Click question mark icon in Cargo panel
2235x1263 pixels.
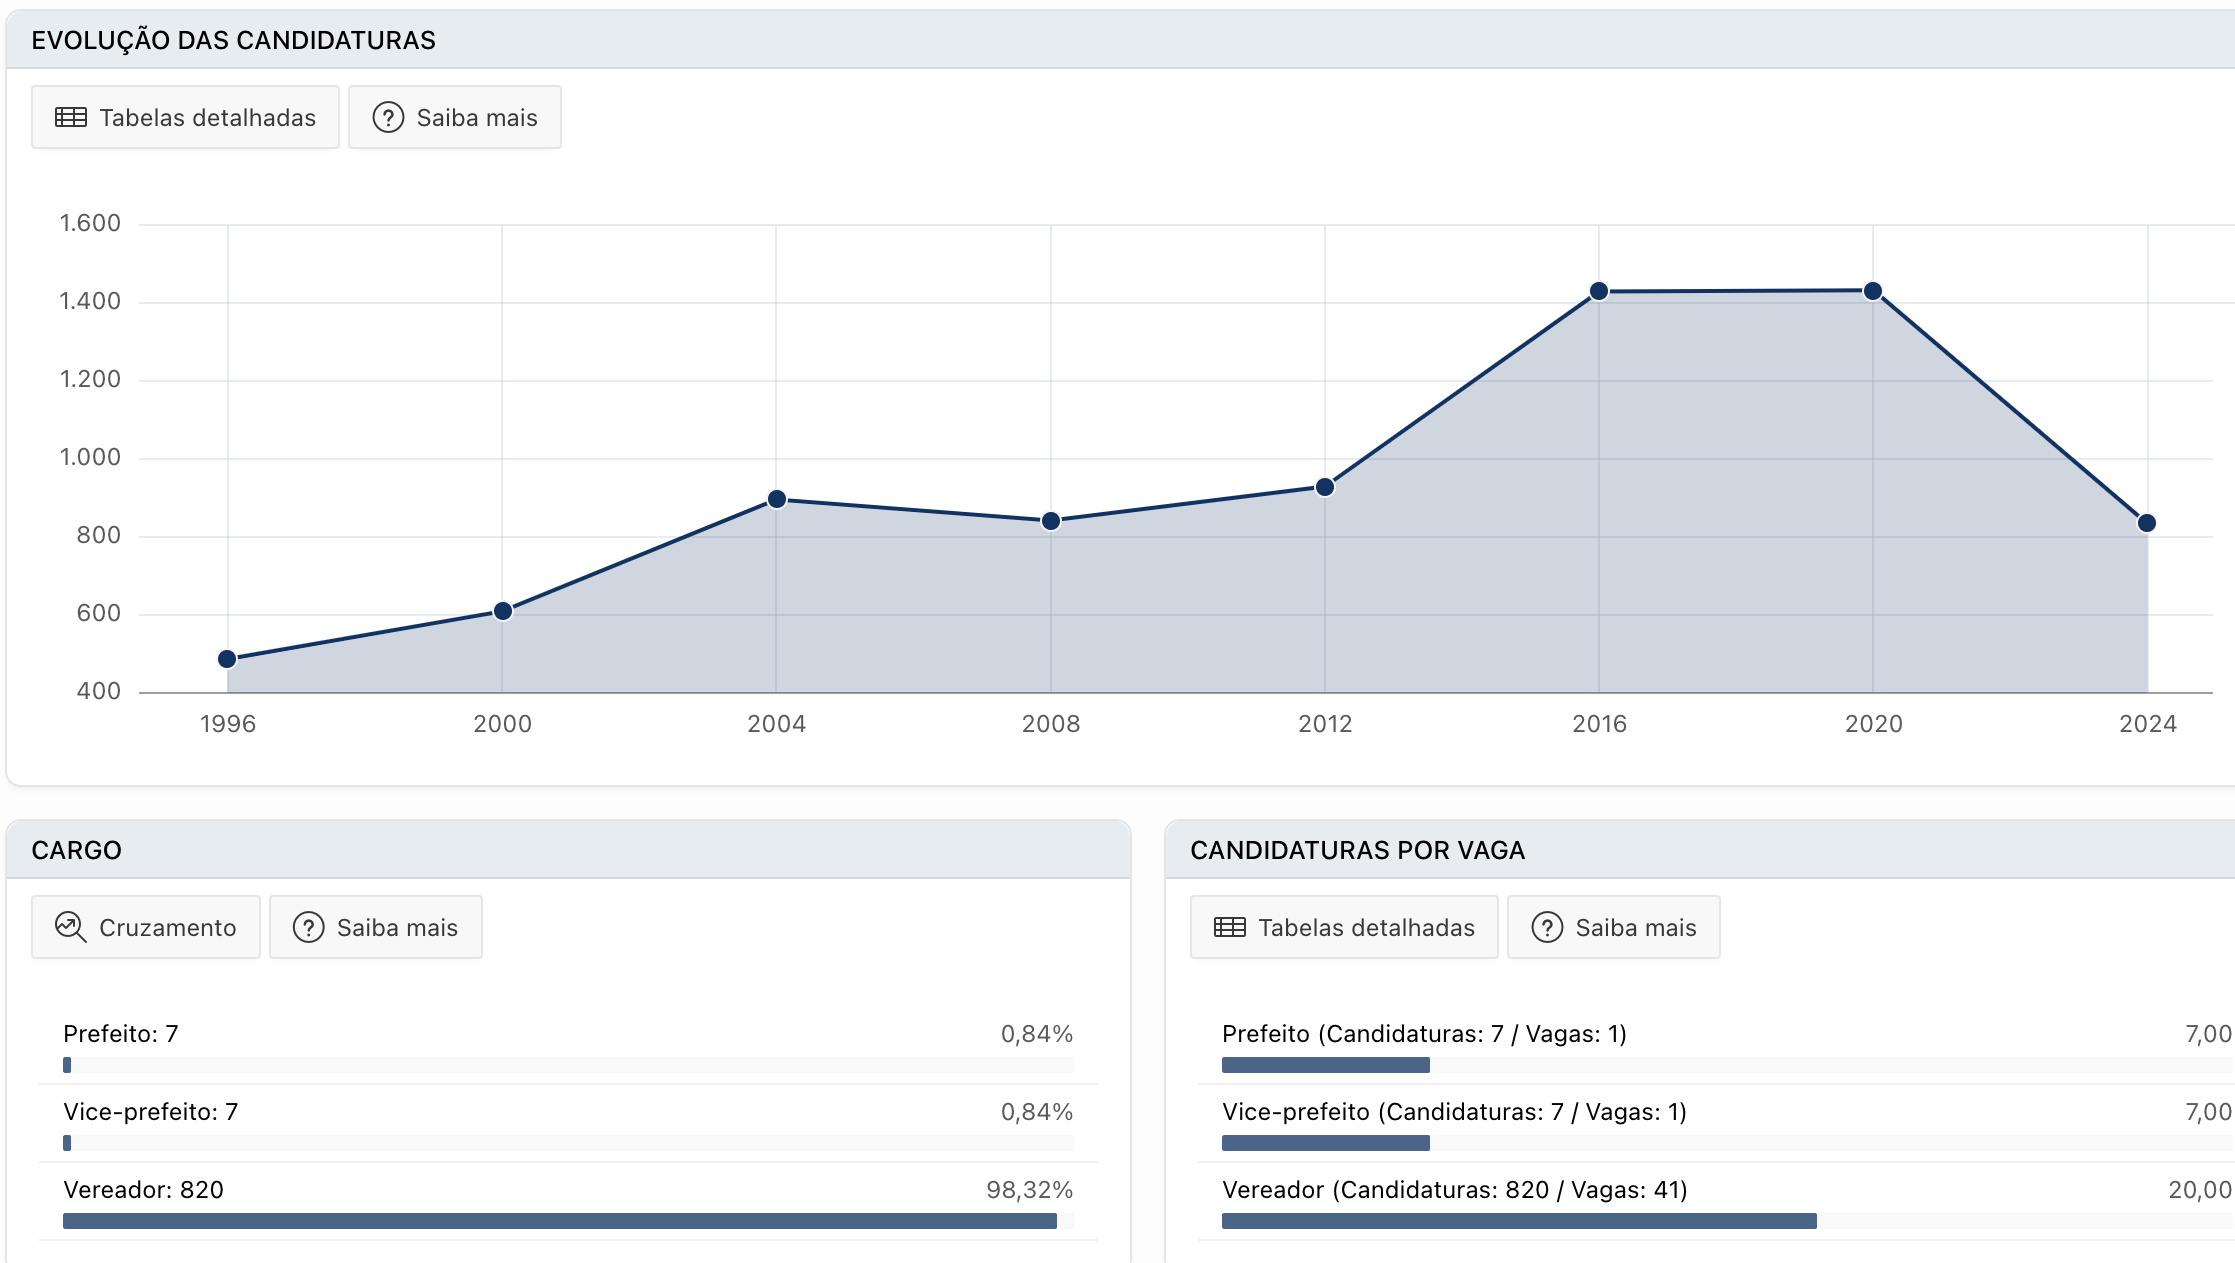tap(308, 928)
